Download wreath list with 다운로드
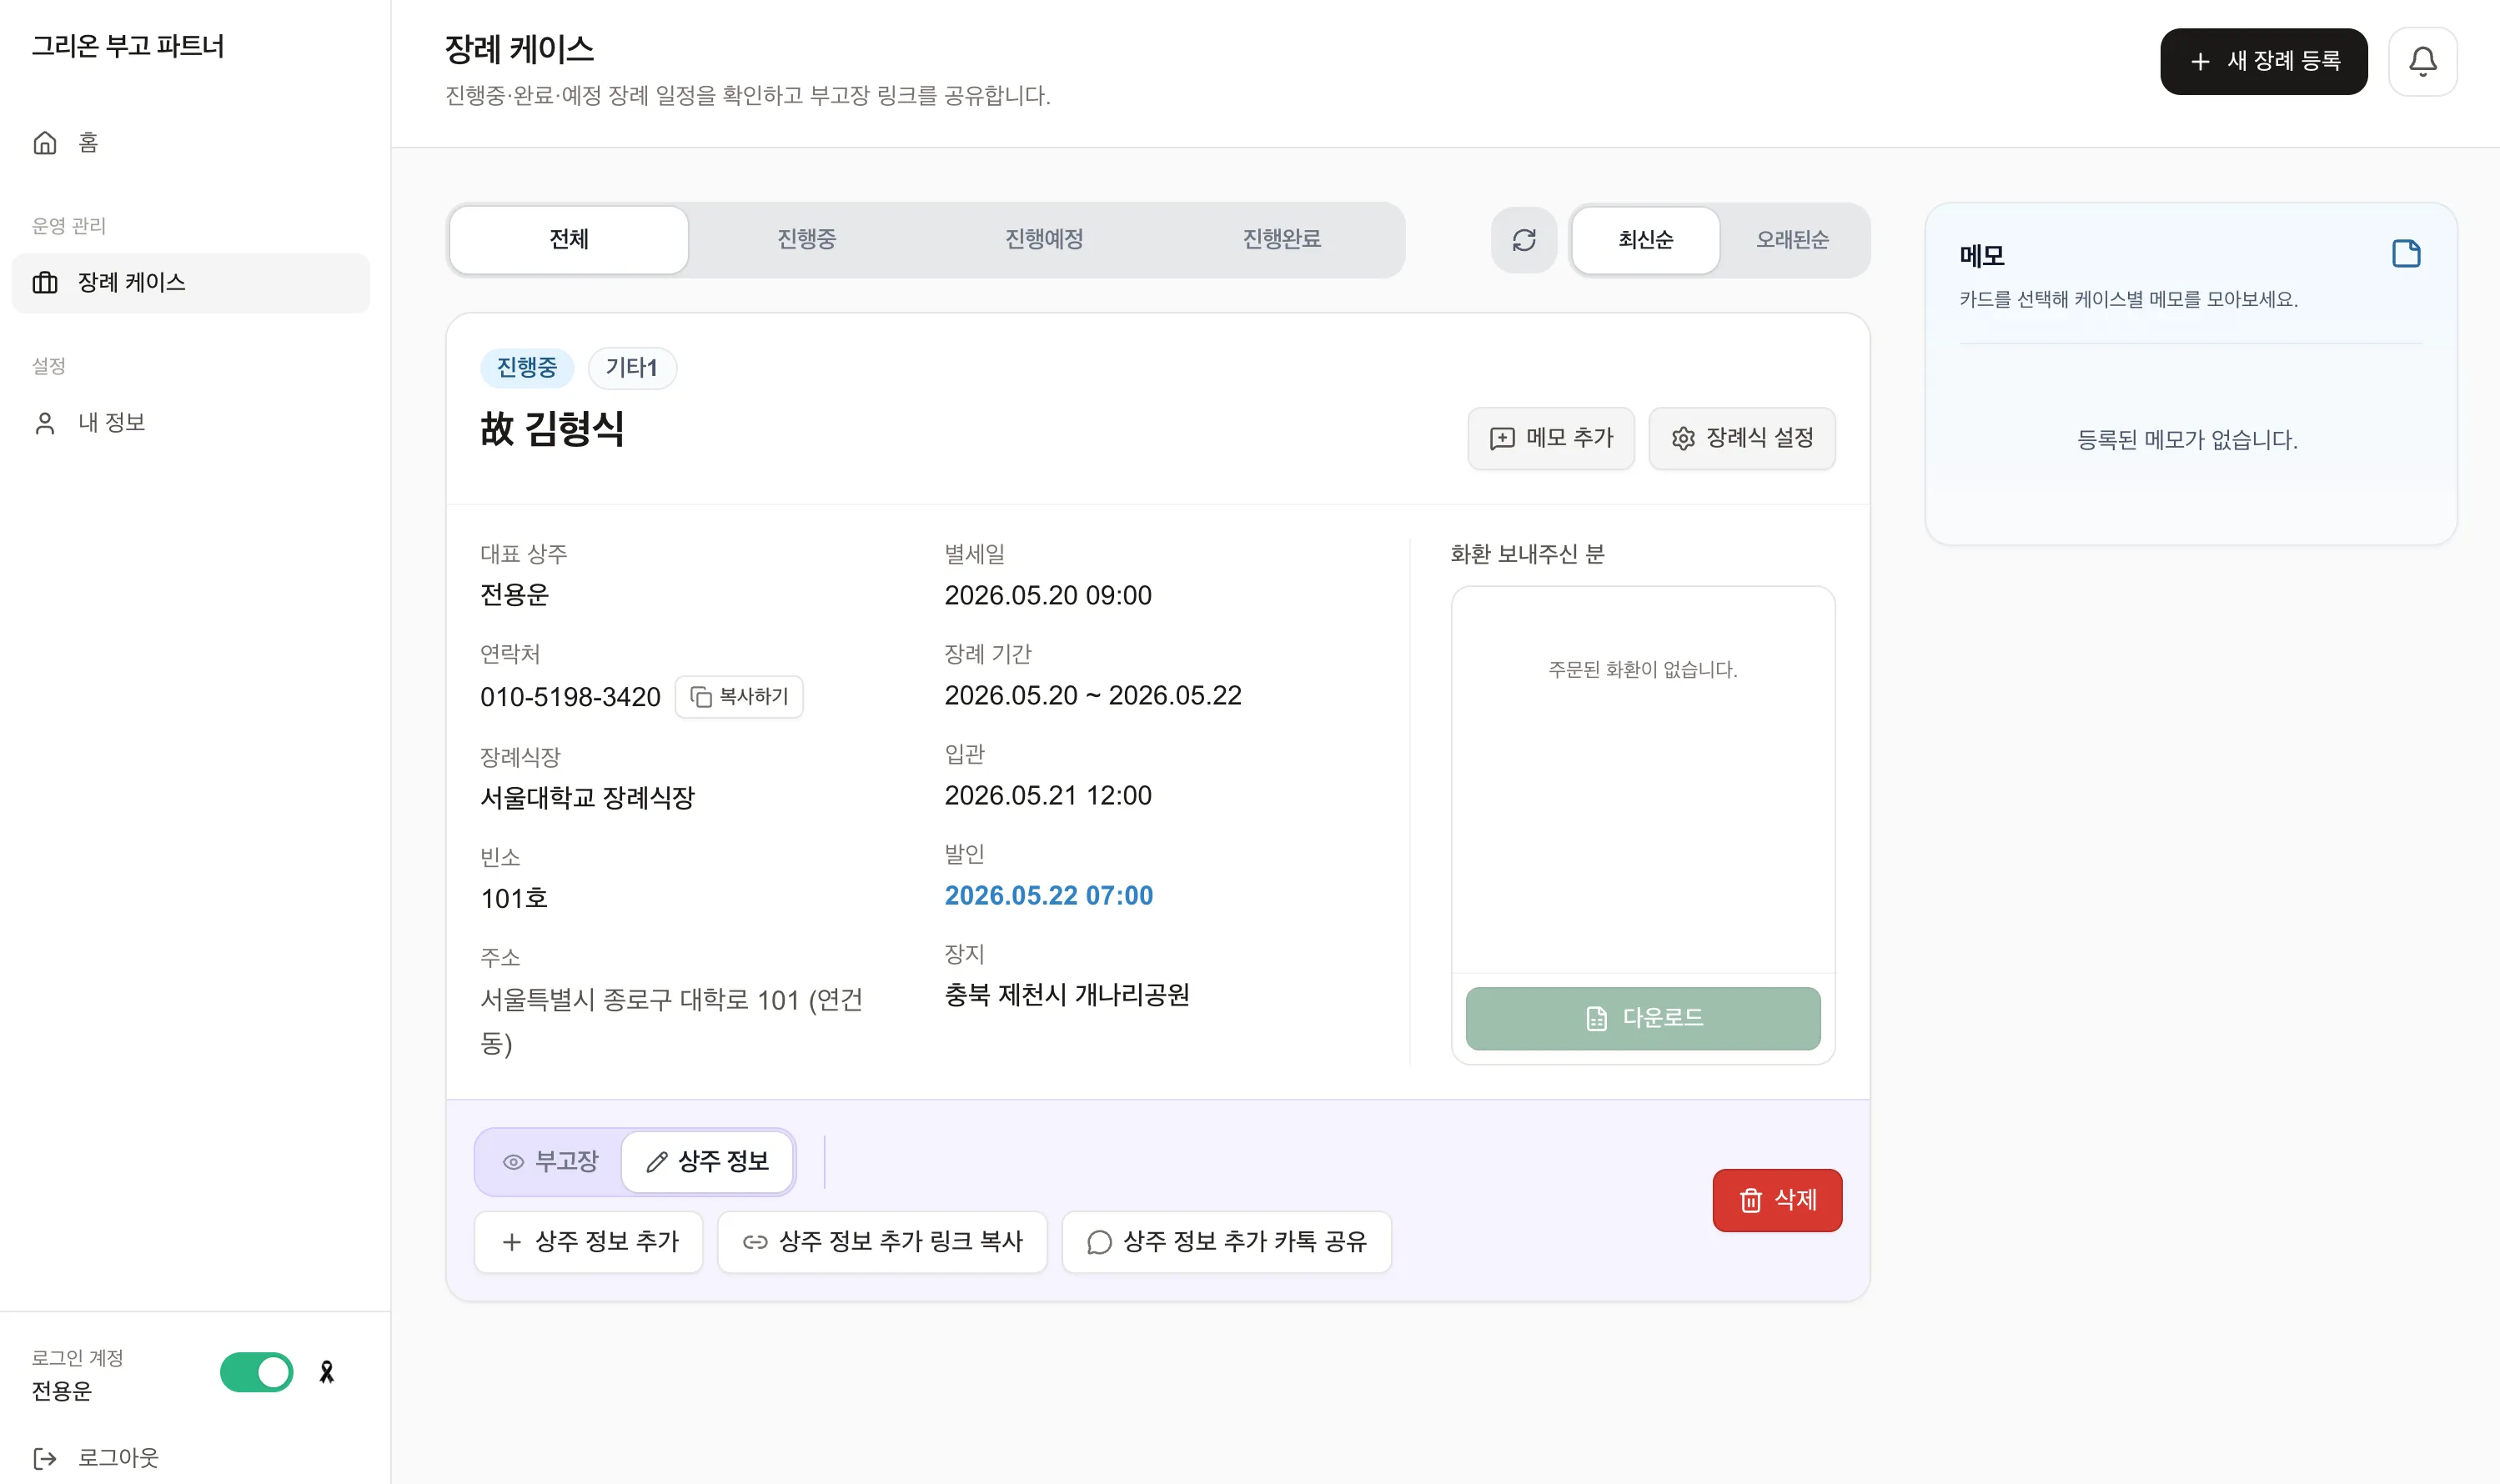2500x1484 pixels. 1642,1018
